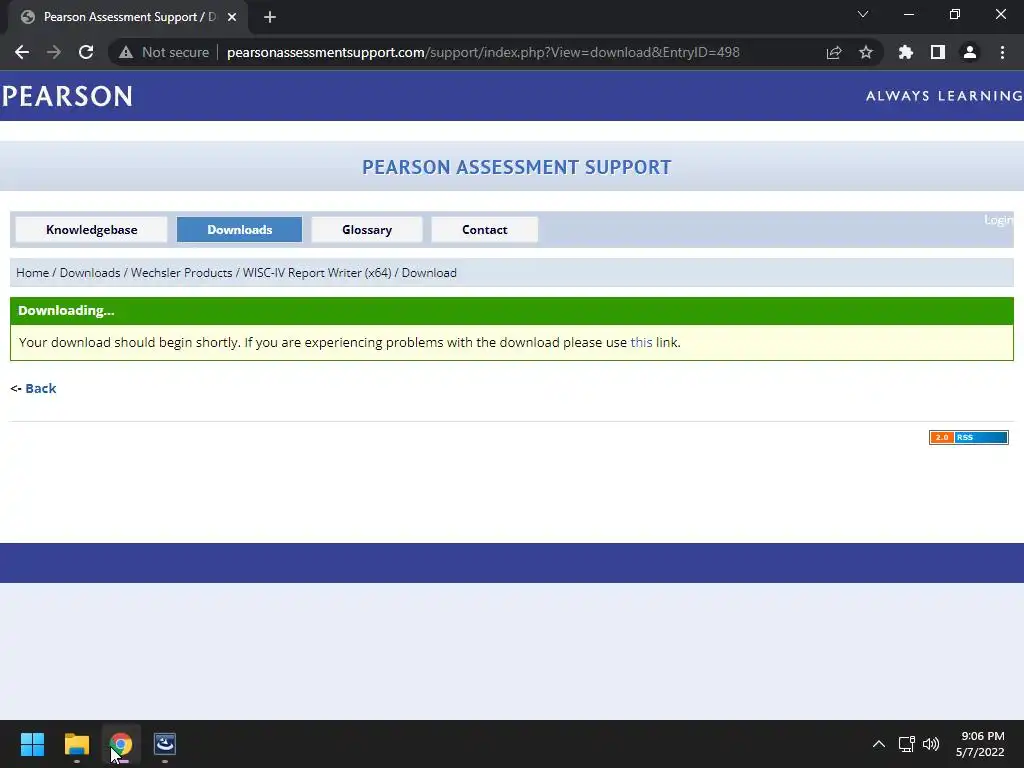Open File Explorer from taskbar
1024x768 pixels.
point(76,744)
